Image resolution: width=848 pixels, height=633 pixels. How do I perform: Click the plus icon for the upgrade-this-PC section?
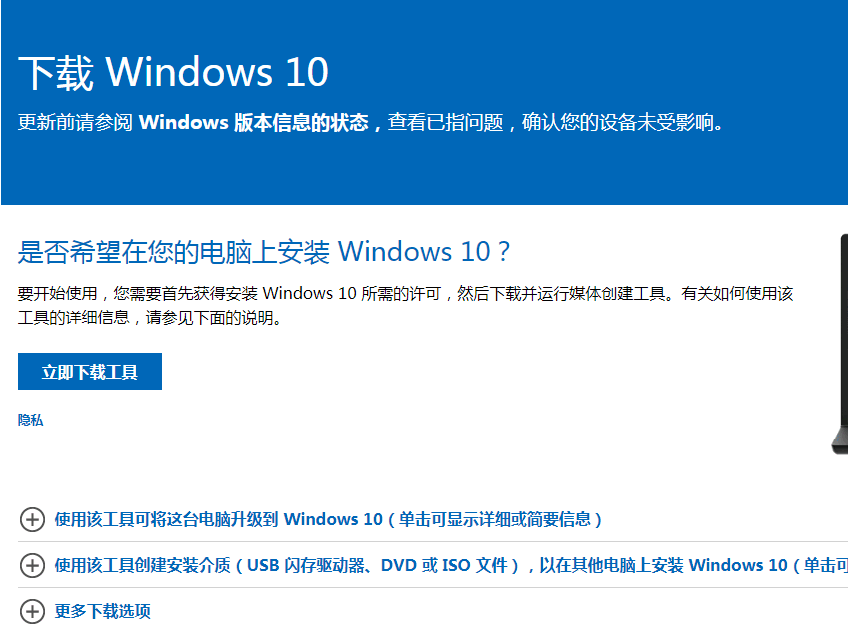pyautogui.click(x=32, y=519)
